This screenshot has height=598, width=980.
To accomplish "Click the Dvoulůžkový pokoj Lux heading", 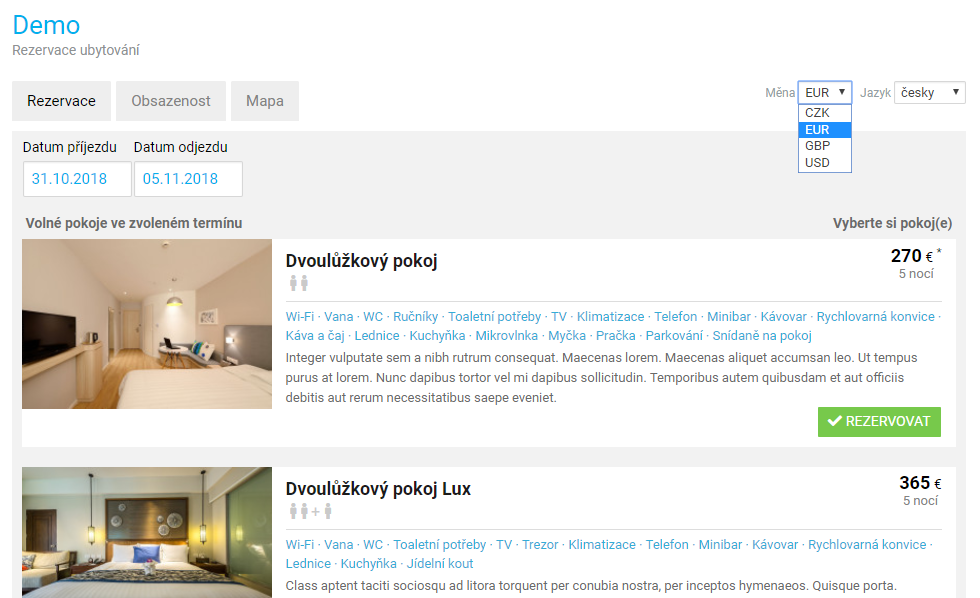I will coord(378,489).
